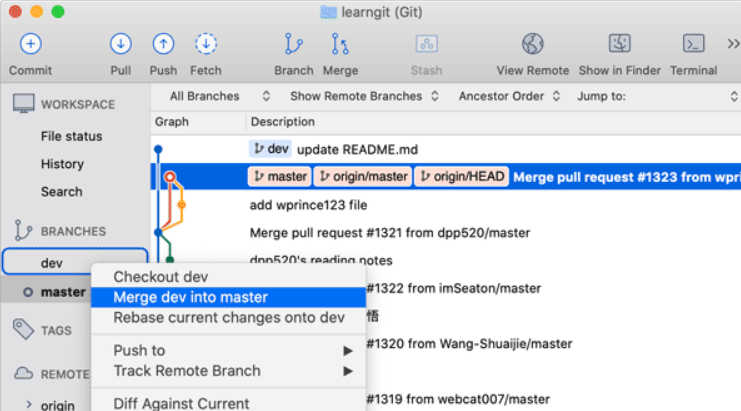Click the origin/HEAD label tag
The image size is (741, 411).
tap(462, 177)
